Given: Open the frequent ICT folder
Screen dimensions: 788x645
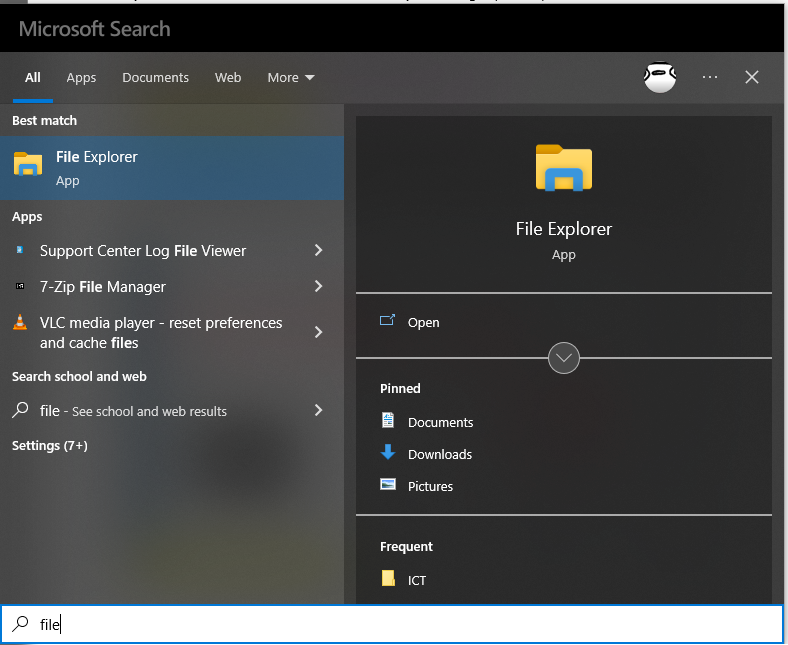Looking at the screenshot, I should 417,580.
